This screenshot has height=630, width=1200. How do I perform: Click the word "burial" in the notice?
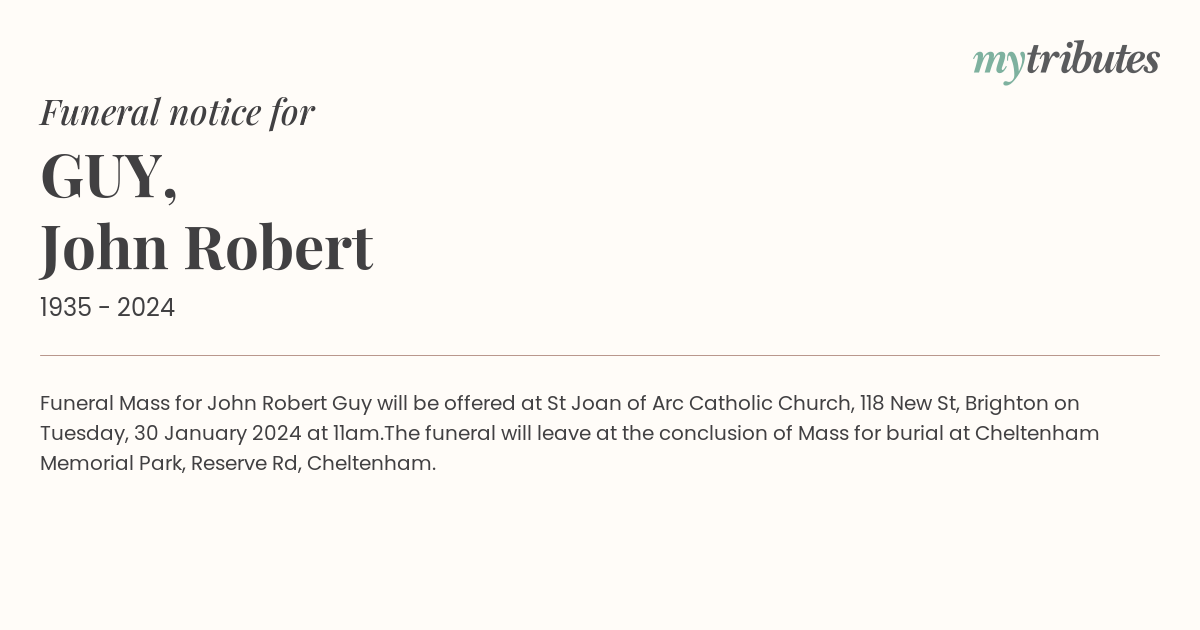point(917,433)
